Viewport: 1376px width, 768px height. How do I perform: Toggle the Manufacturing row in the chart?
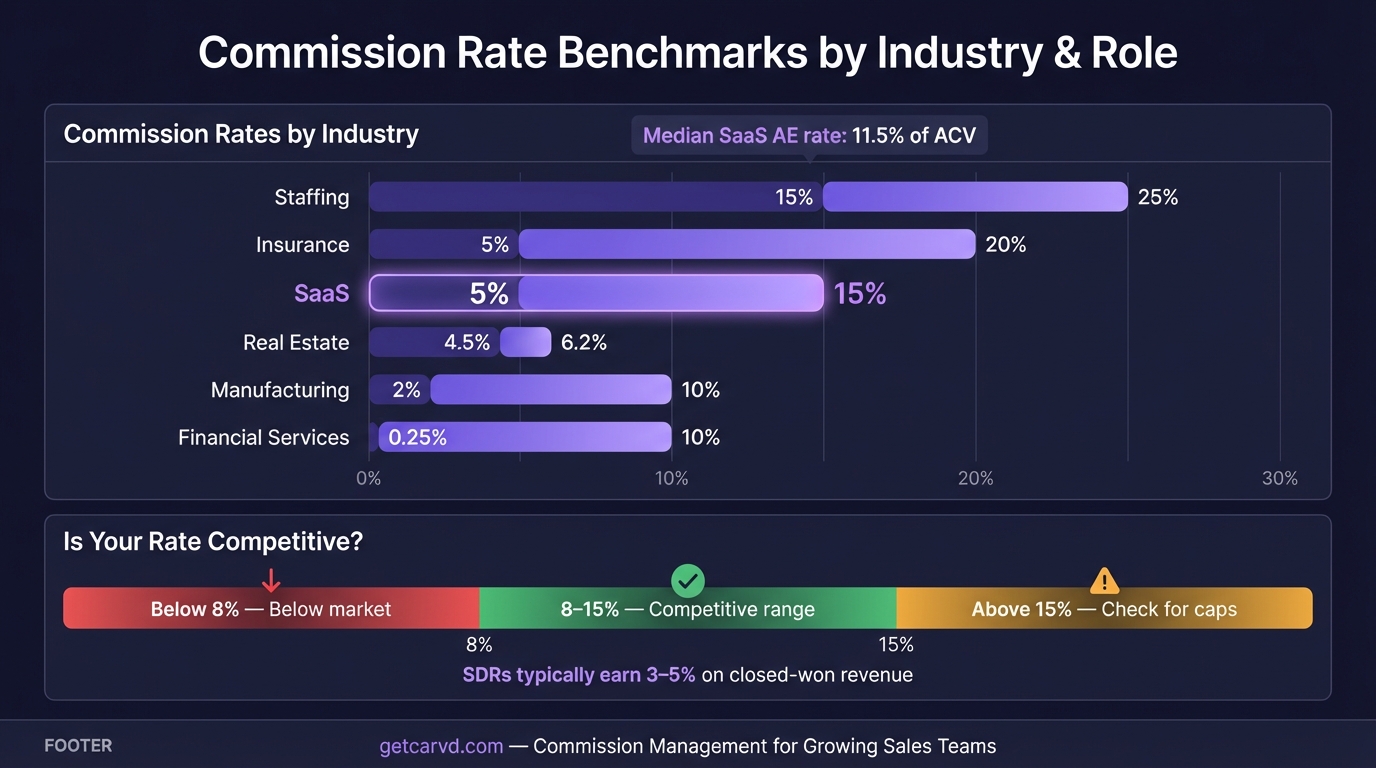520,389
